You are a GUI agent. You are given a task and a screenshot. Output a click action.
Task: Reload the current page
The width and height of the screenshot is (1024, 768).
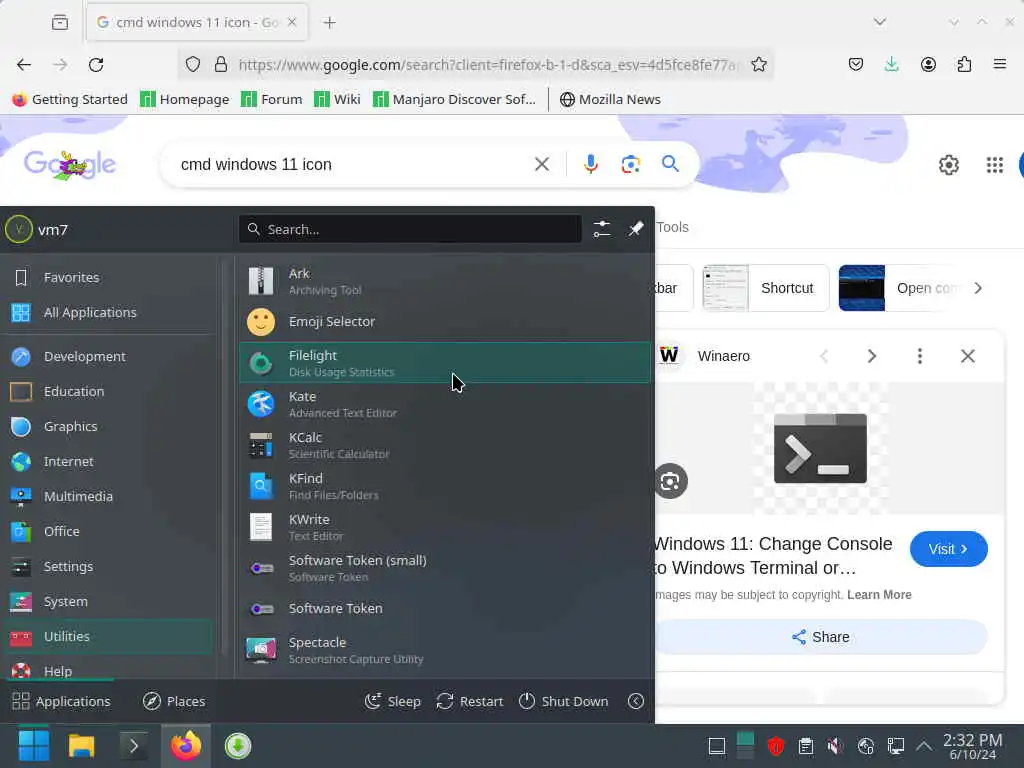pos(96,64)
